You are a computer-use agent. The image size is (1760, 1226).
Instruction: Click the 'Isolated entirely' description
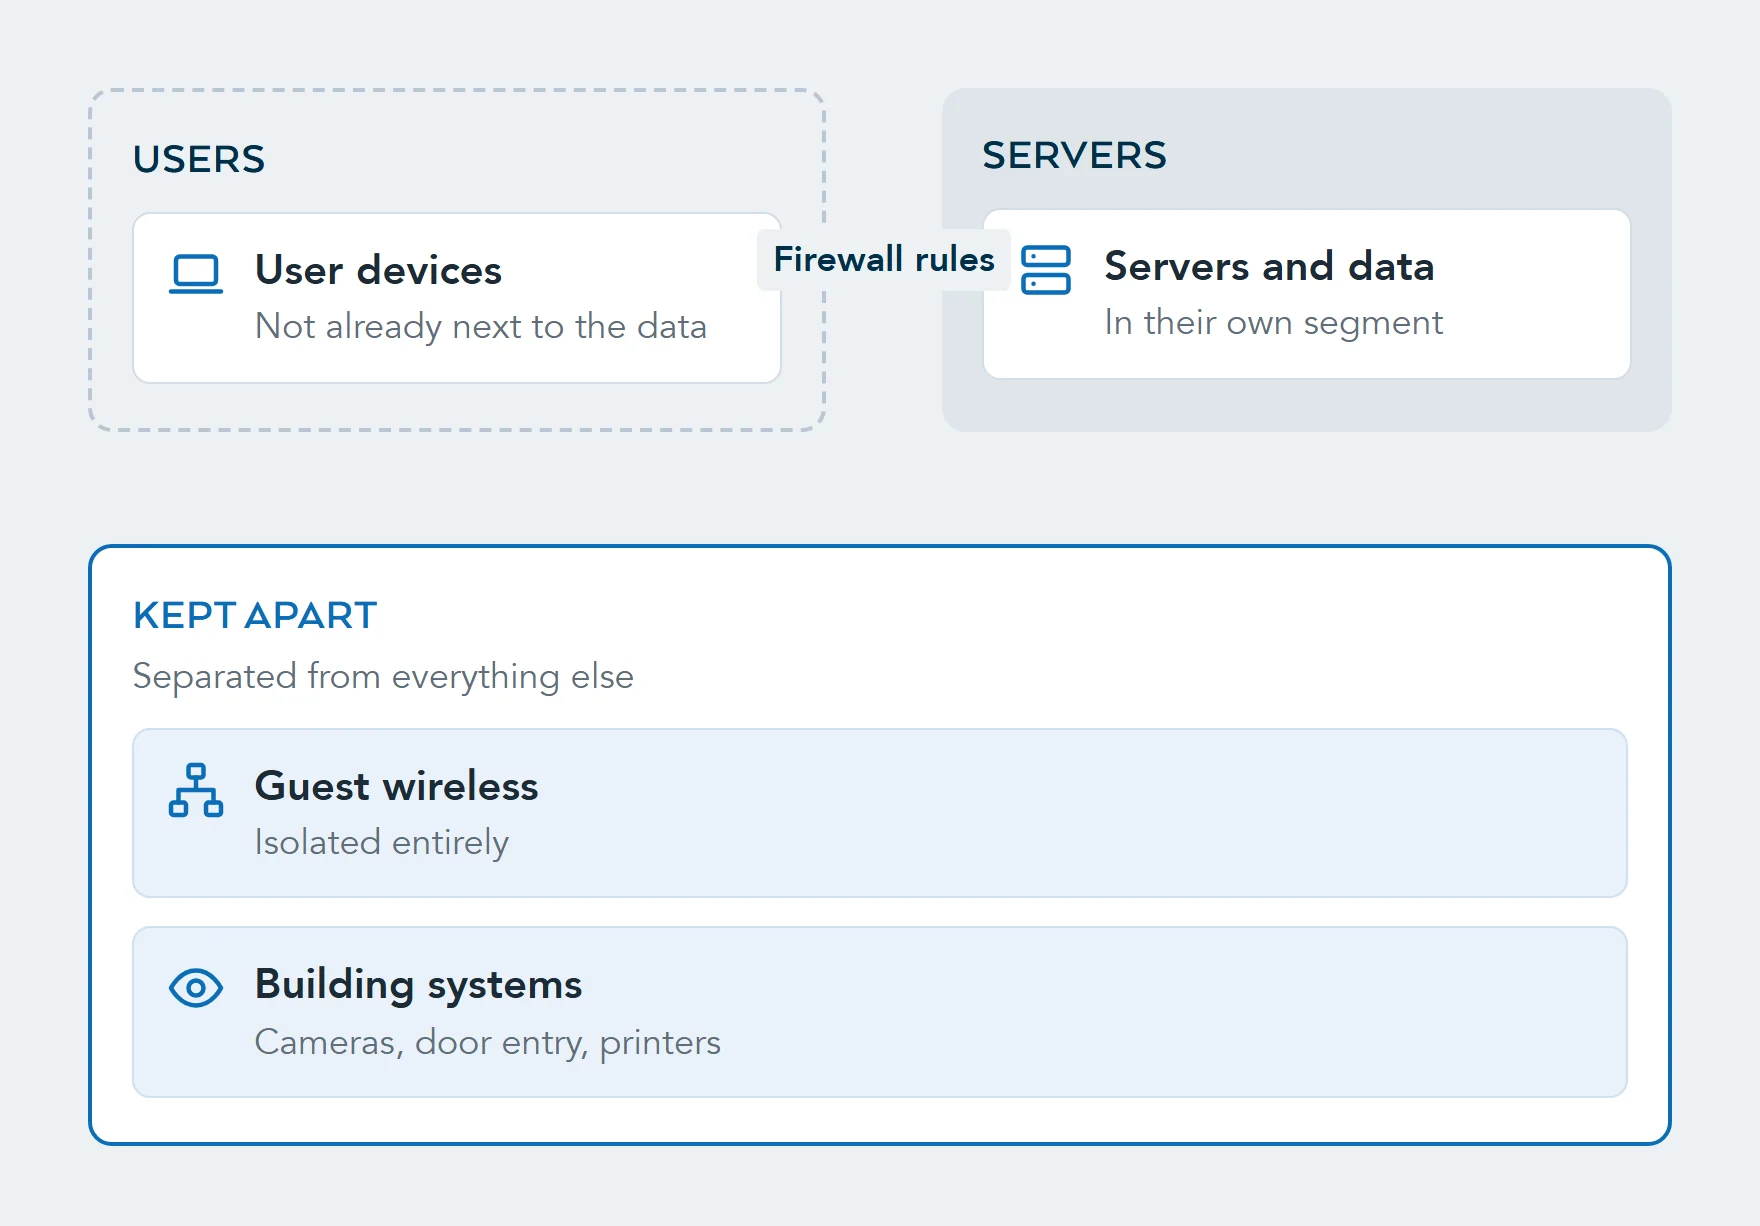pos(381,842)
